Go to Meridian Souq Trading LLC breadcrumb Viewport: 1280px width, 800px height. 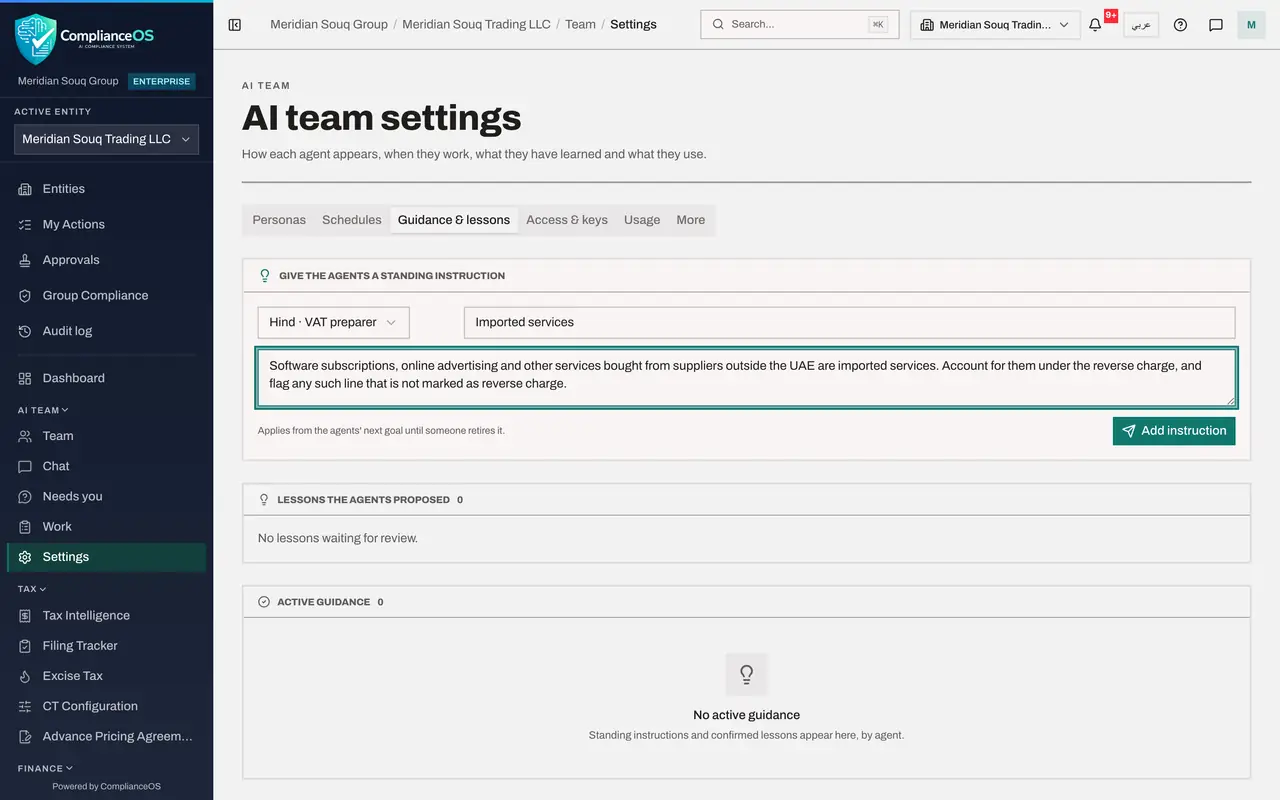coord(476,24)
